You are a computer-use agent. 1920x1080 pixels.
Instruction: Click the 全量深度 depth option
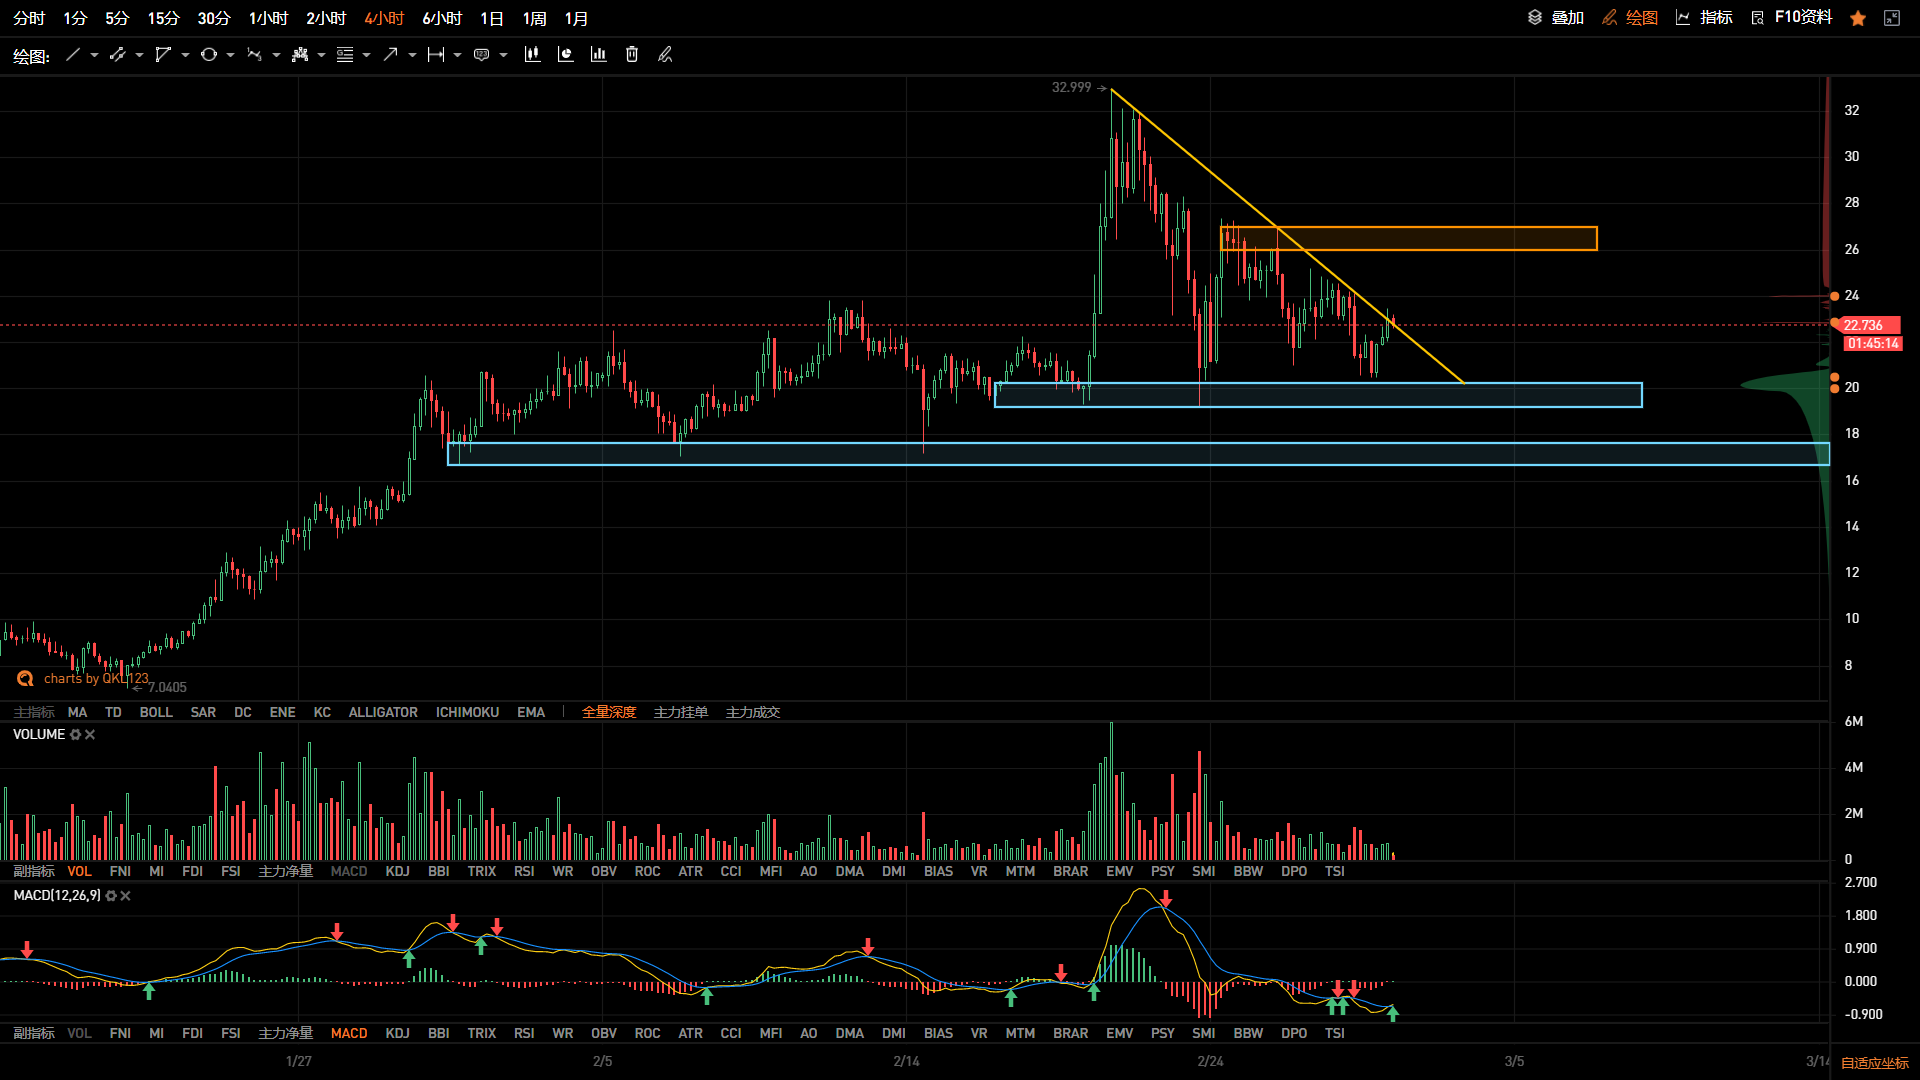[609, 712]
